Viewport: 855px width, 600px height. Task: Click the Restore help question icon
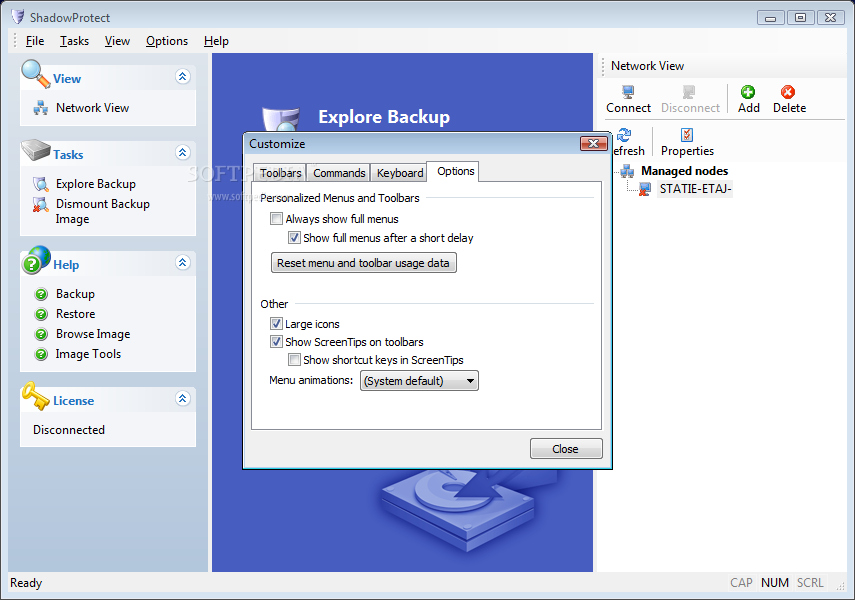[x=41, y=314]
